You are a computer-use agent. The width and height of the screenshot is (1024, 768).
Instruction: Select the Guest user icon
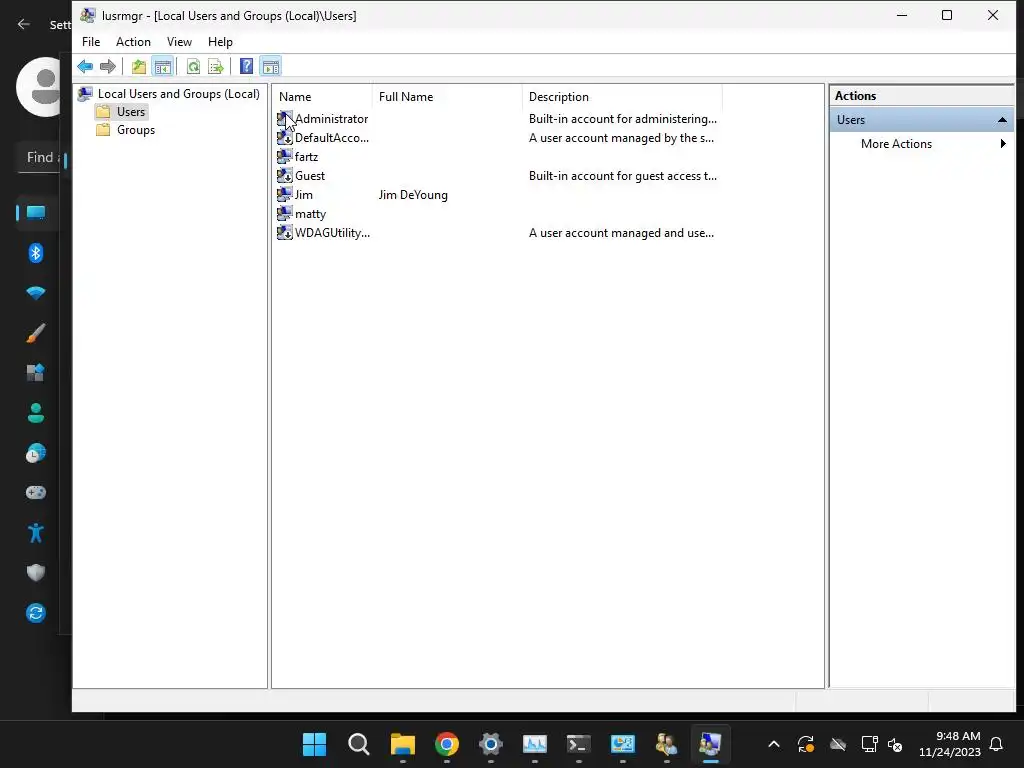pos(284,176)
